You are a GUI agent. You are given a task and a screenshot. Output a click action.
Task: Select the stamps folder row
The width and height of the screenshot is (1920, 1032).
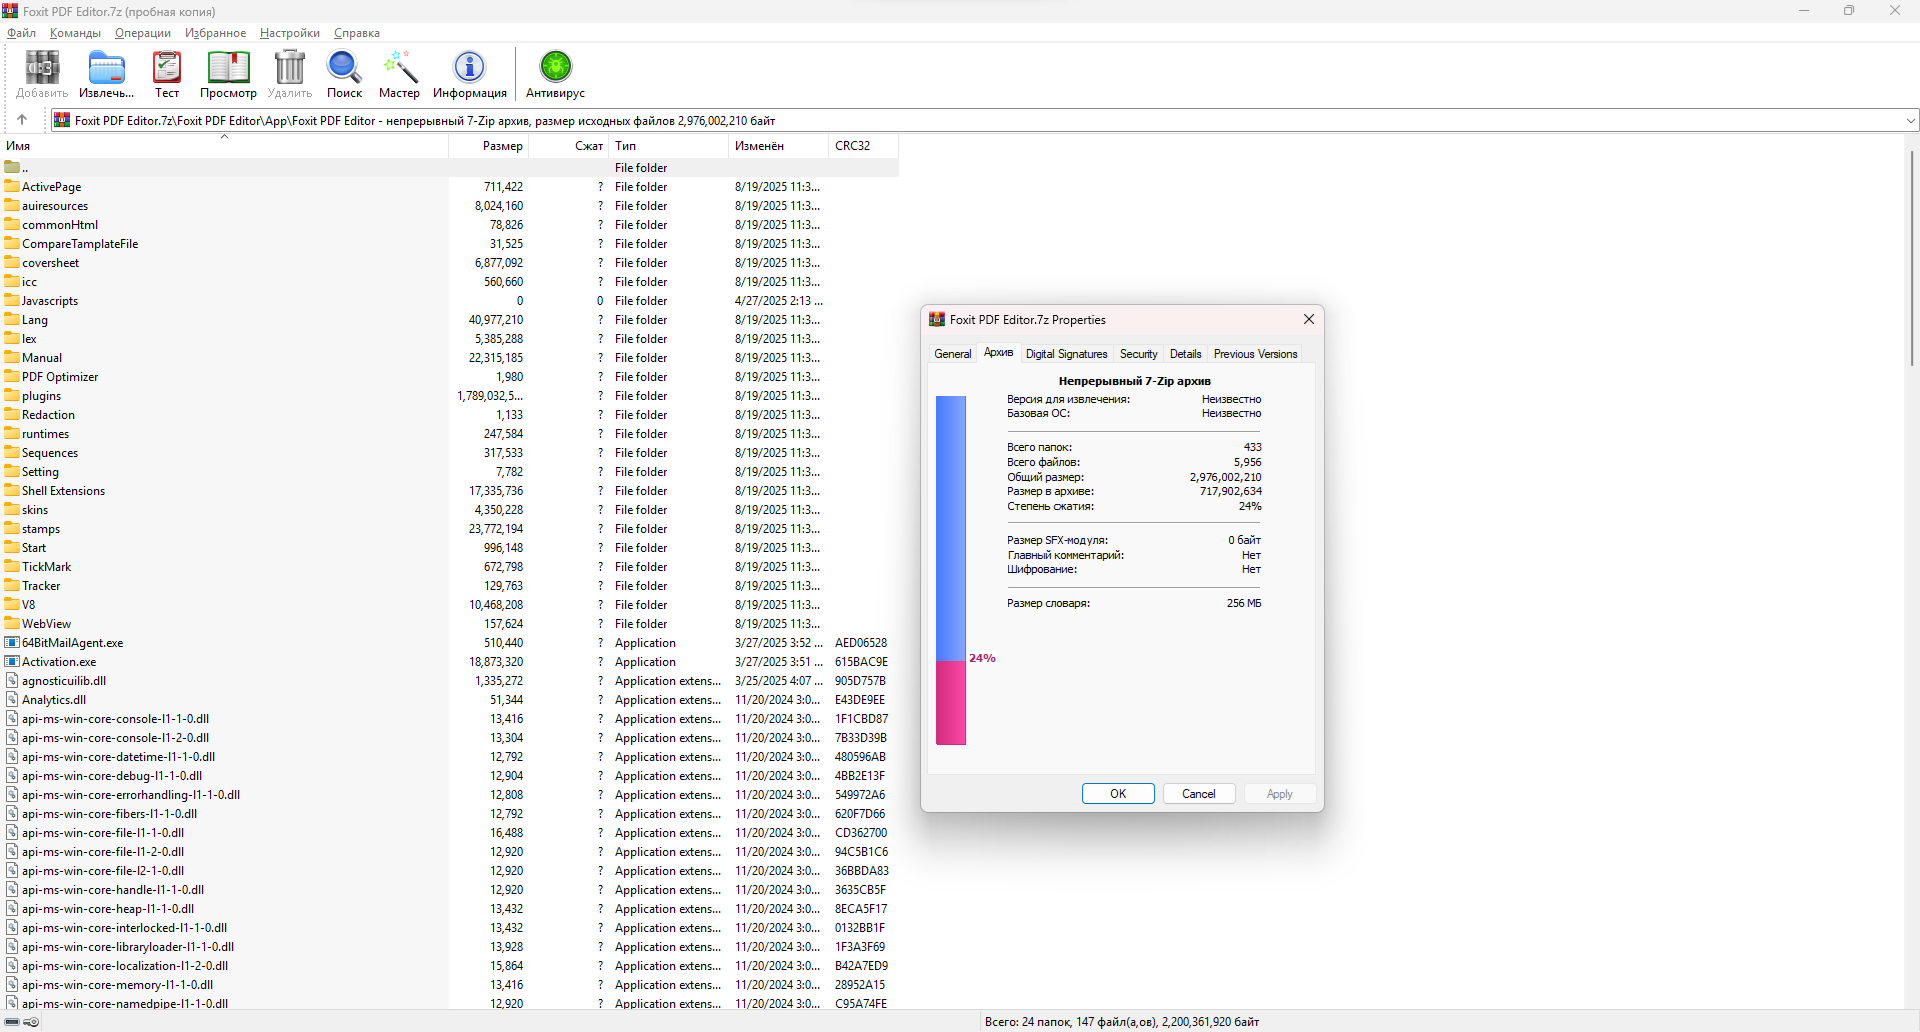tap(449, 528)
